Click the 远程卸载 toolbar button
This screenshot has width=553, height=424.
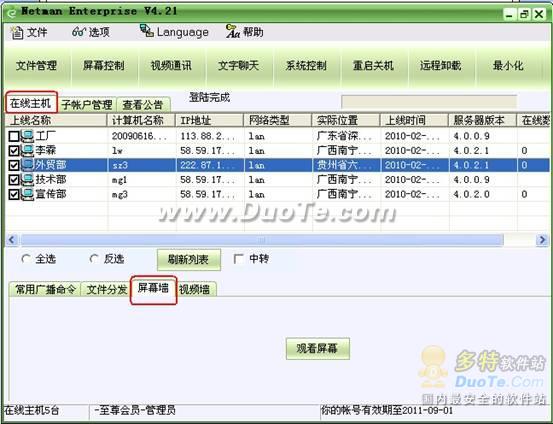(x=441, y=66)
